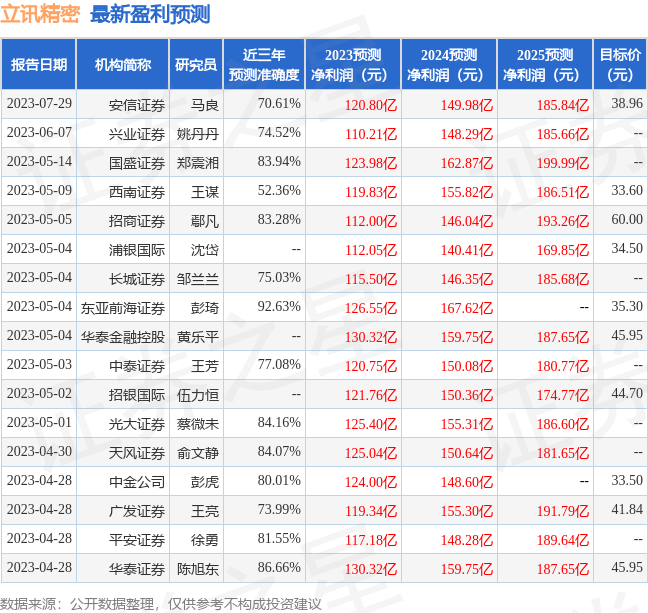Click target price 38.96

627,103
